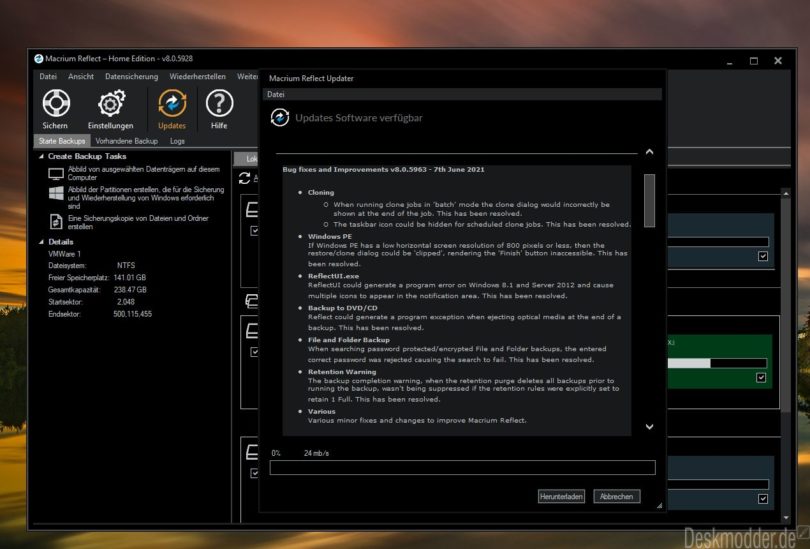
Task: Click the resize grip of updater dialog
Action: pyautogui.click(x=659, y=506)
